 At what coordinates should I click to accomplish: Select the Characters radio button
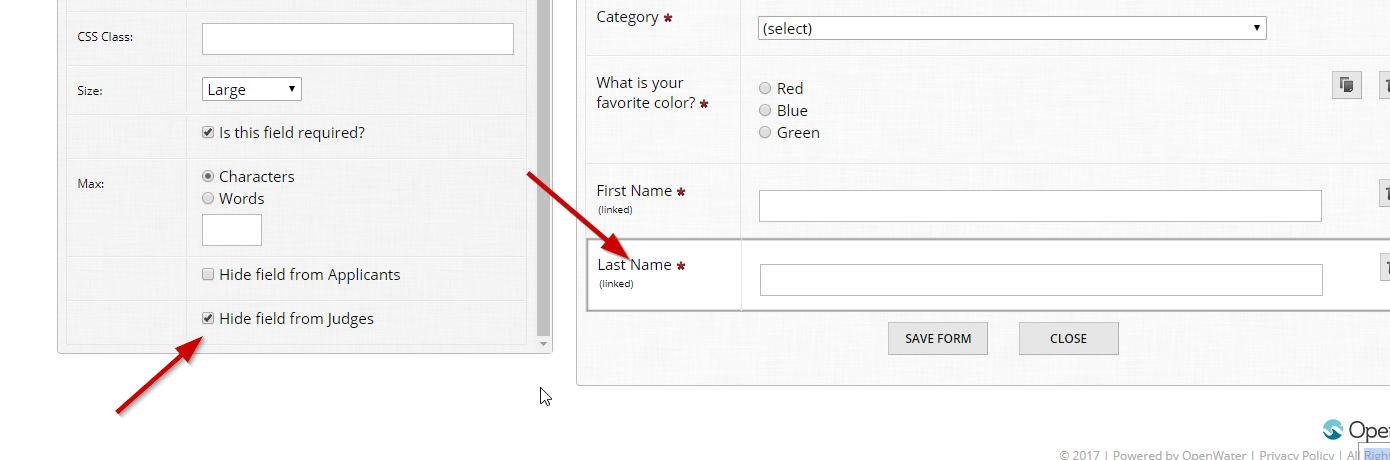coord(208,176)
